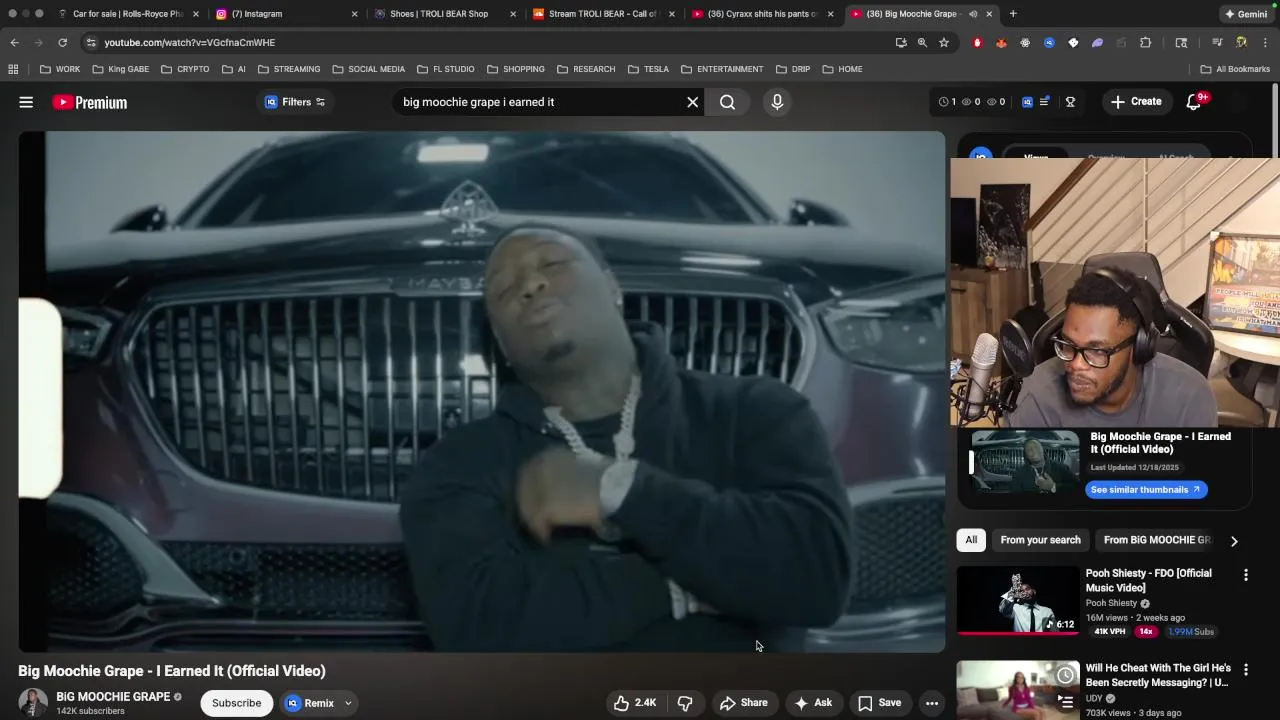Select the From your search chip
Image resolution: width=1280 pixels, height=720 pixels.
coord(1040,540)
